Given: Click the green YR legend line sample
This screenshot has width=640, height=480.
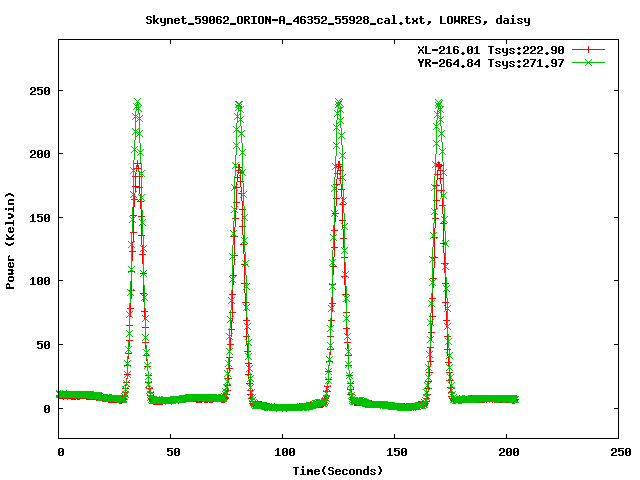Looking at the screenshot, I should 590,63.
